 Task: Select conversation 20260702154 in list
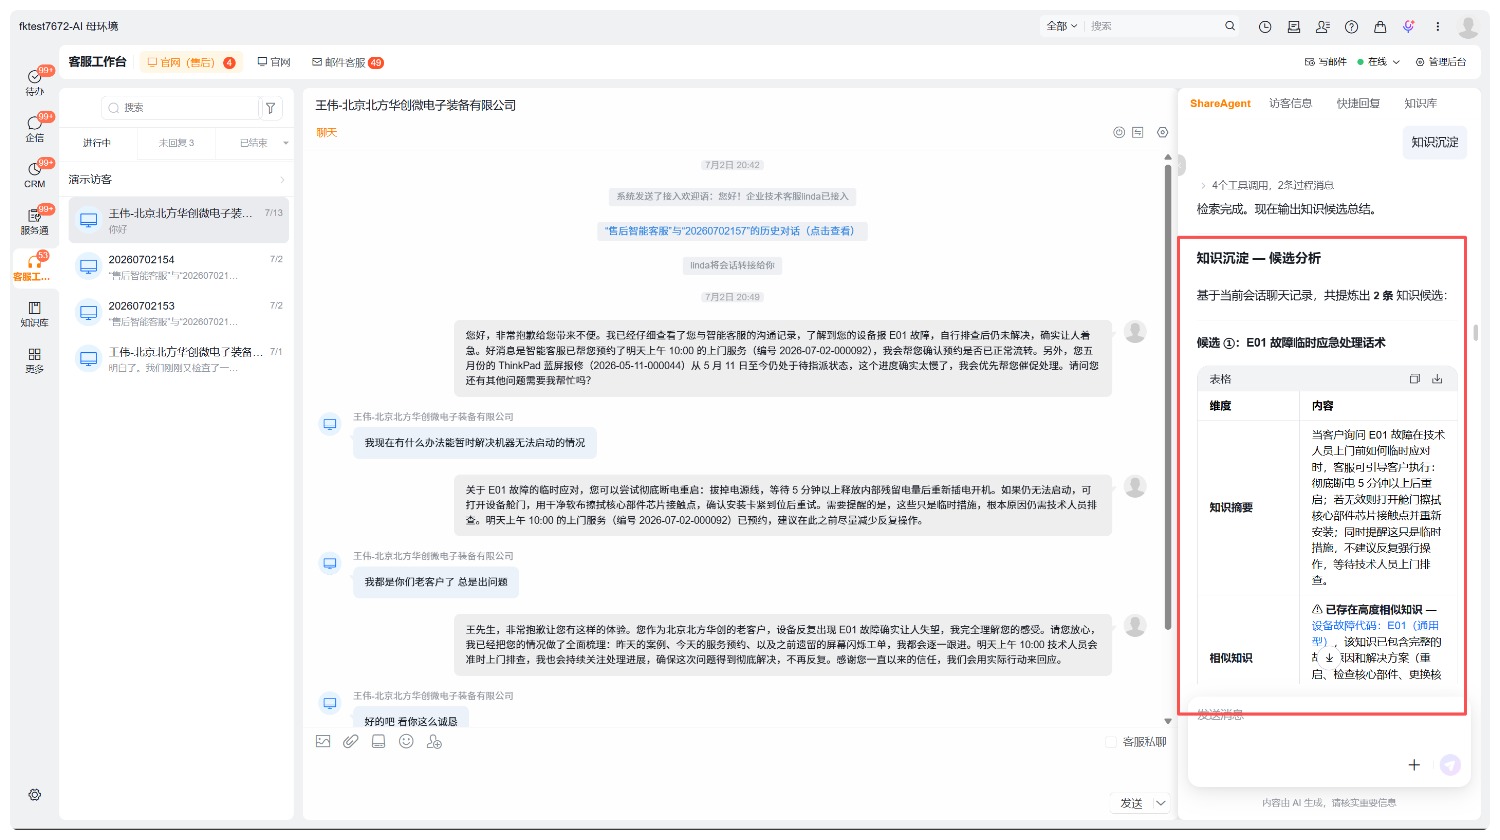(x=178, y=267)
